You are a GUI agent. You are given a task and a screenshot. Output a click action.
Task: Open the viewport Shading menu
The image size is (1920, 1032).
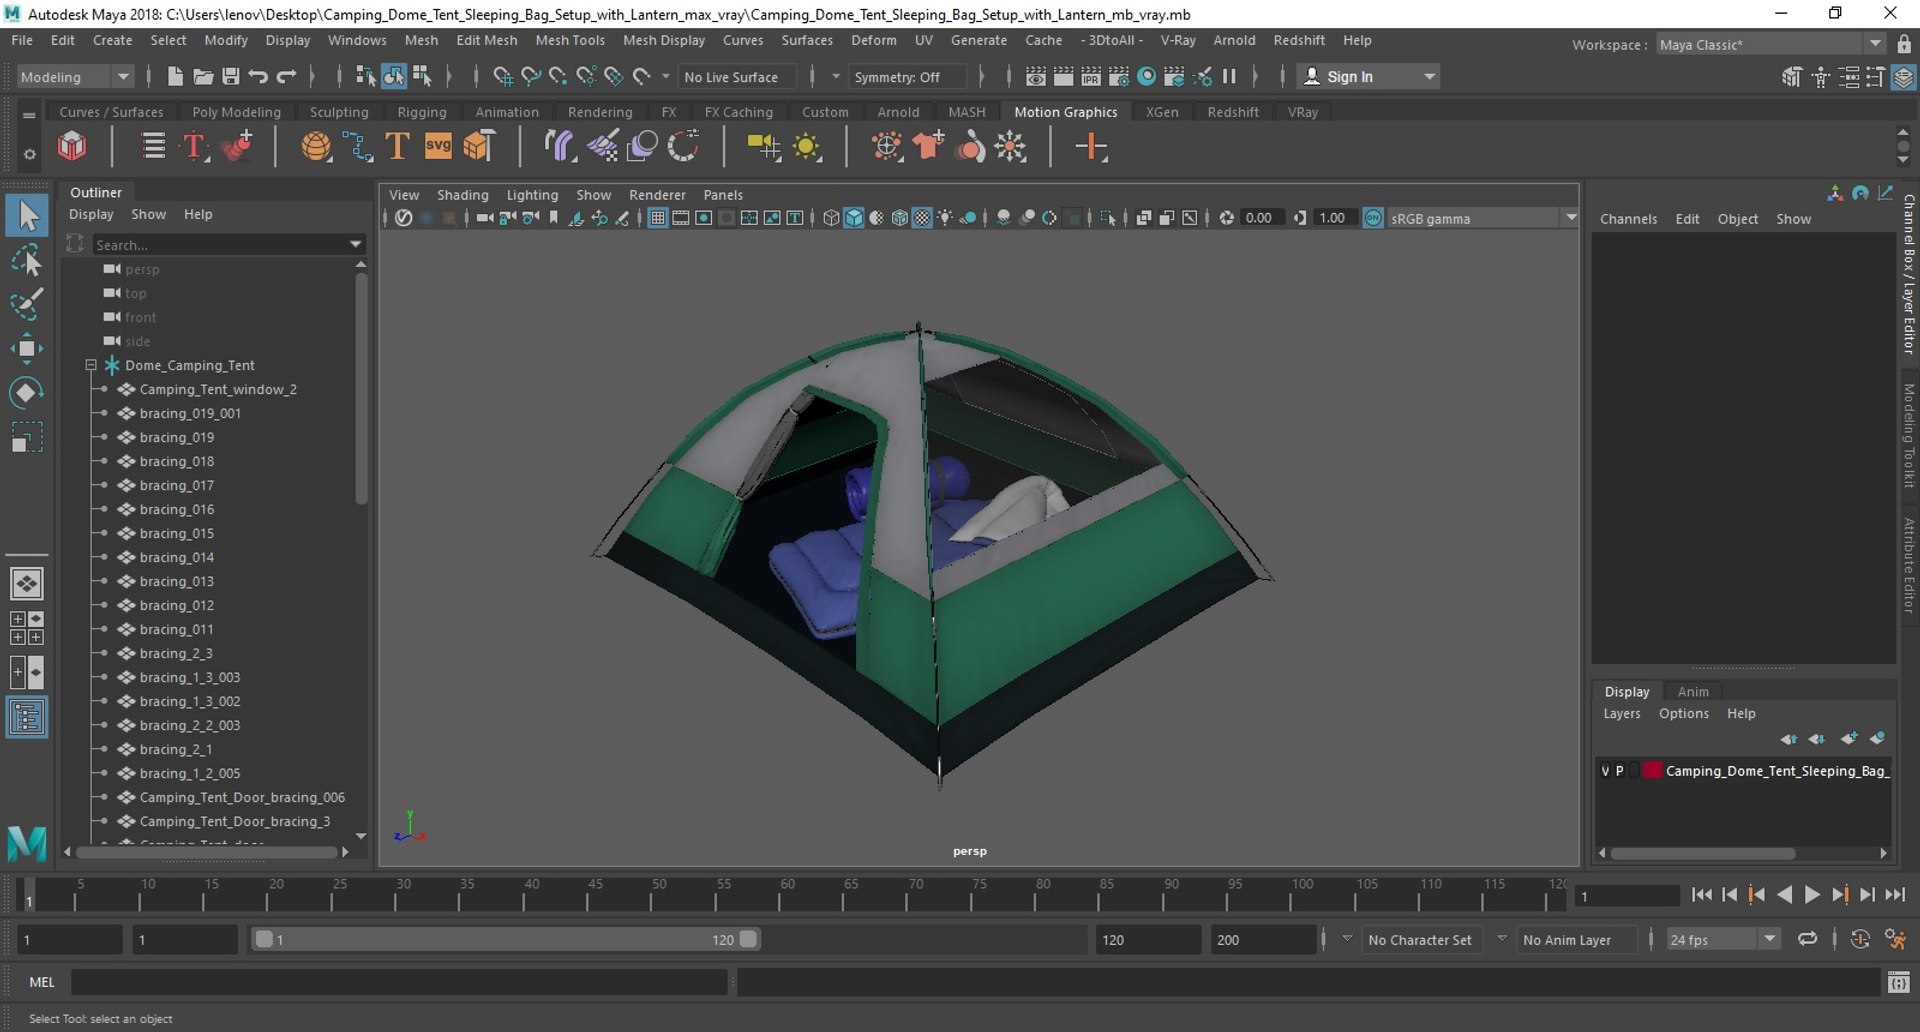point(462,195)
